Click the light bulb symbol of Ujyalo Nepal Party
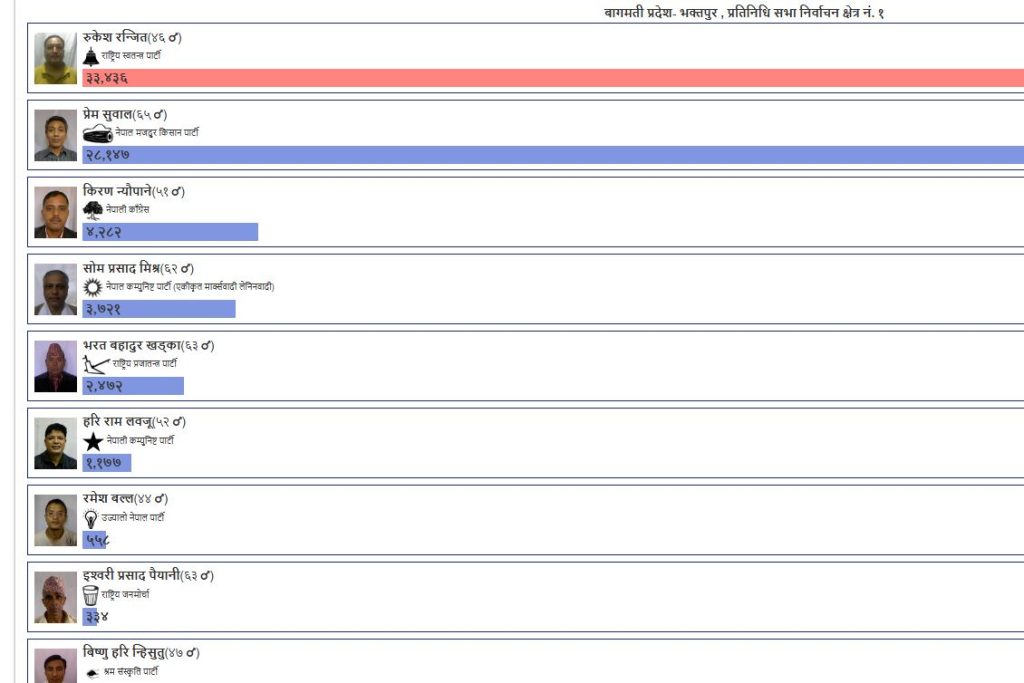 91,518
